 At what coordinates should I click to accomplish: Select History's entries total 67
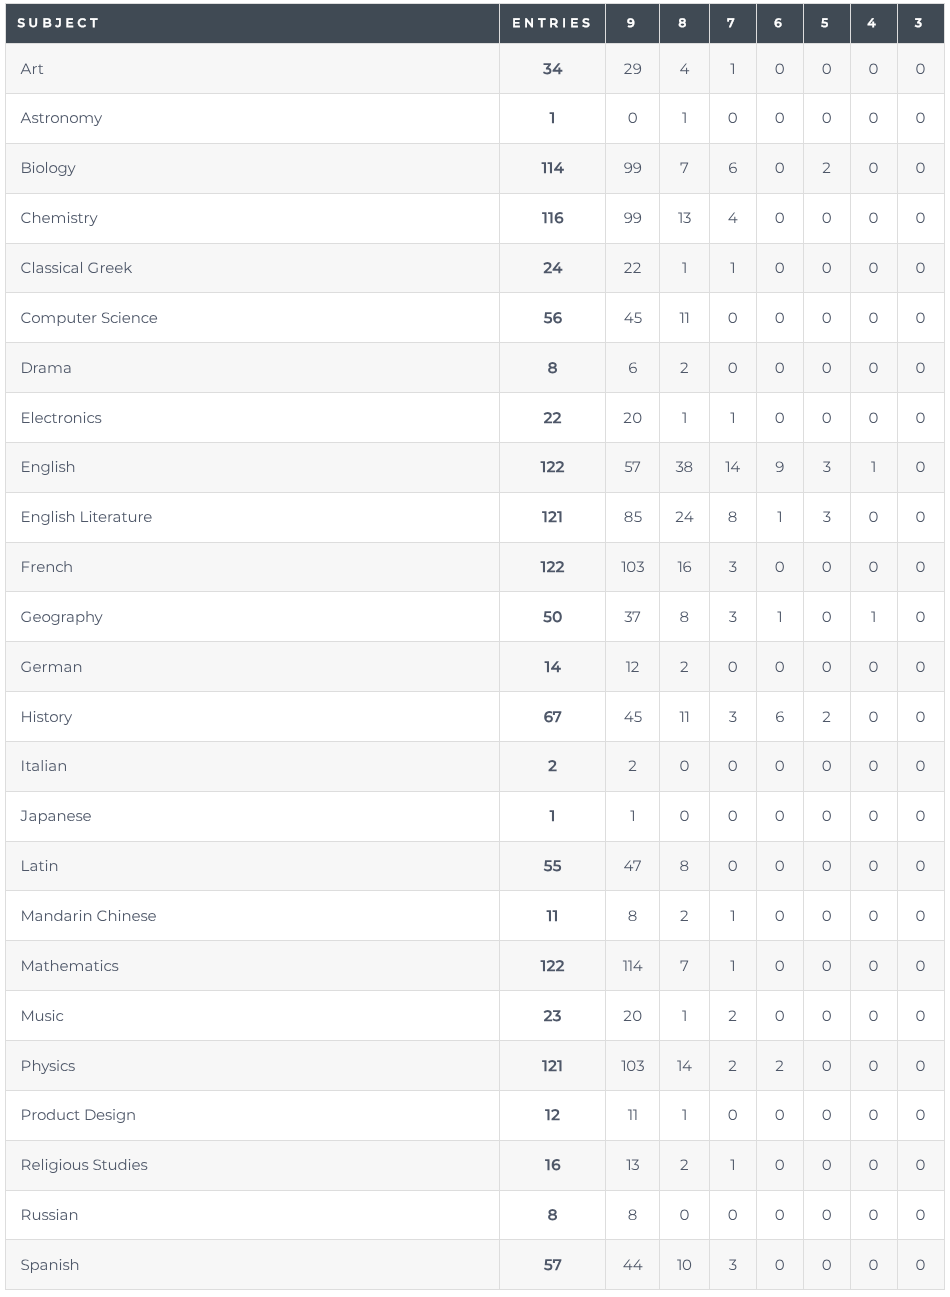click(552, 717)
